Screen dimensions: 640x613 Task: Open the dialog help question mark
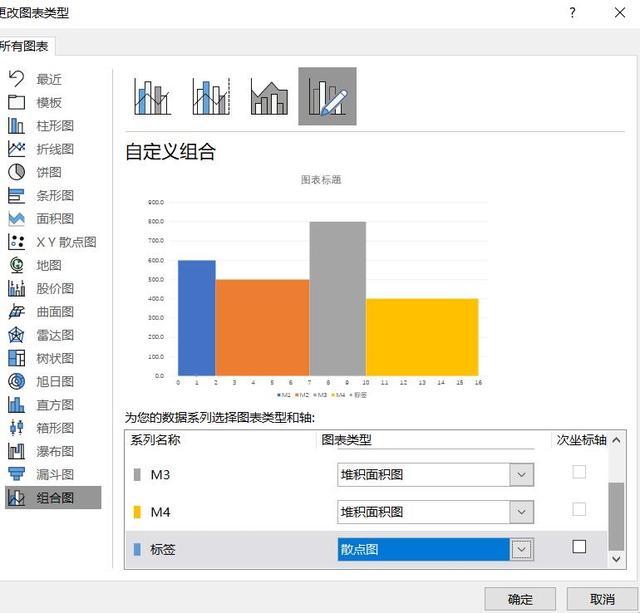tap(572, 13)
